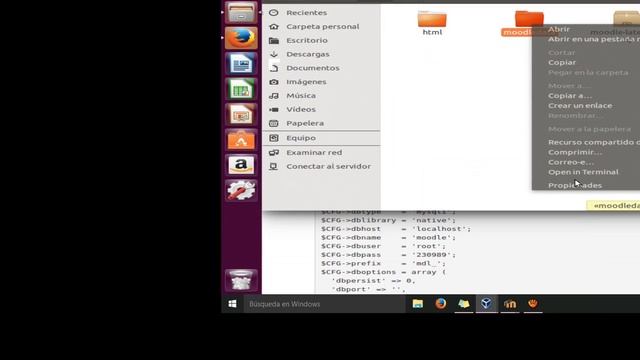Select Copiar from the context menu
The height and width of the screenshot is (360, 640).
coord(562,62)
